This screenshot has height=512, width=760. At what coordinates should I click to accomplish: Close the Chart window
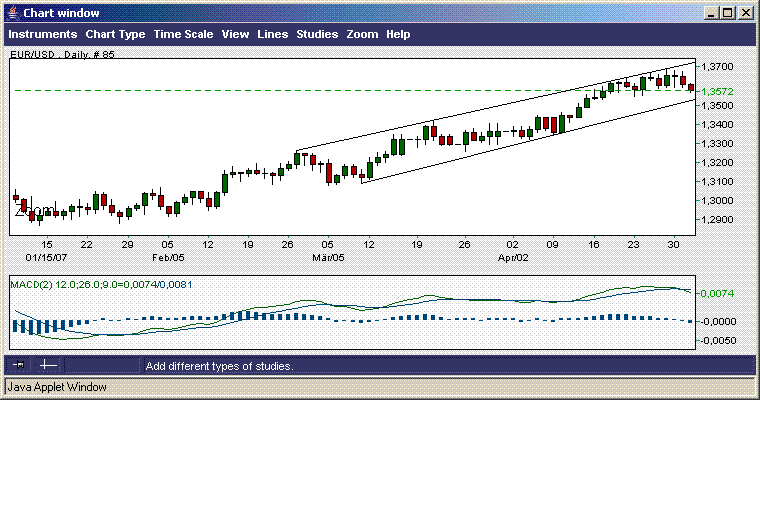pyautogui.click(x=746, y=13)
